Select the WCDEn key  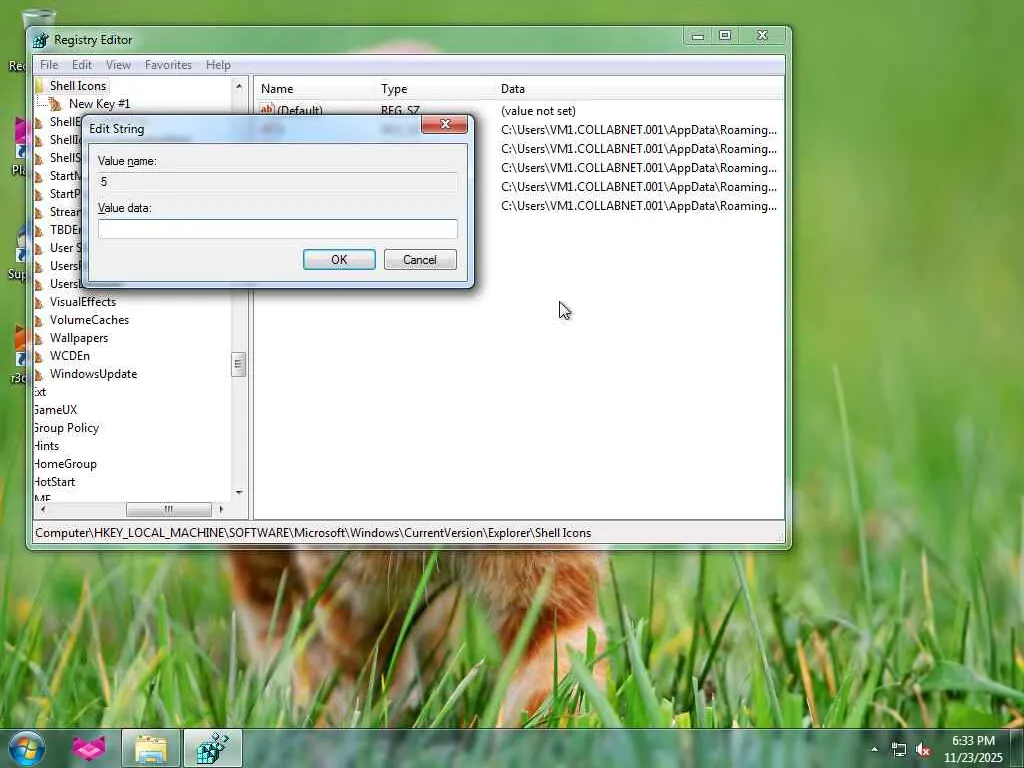70,356
